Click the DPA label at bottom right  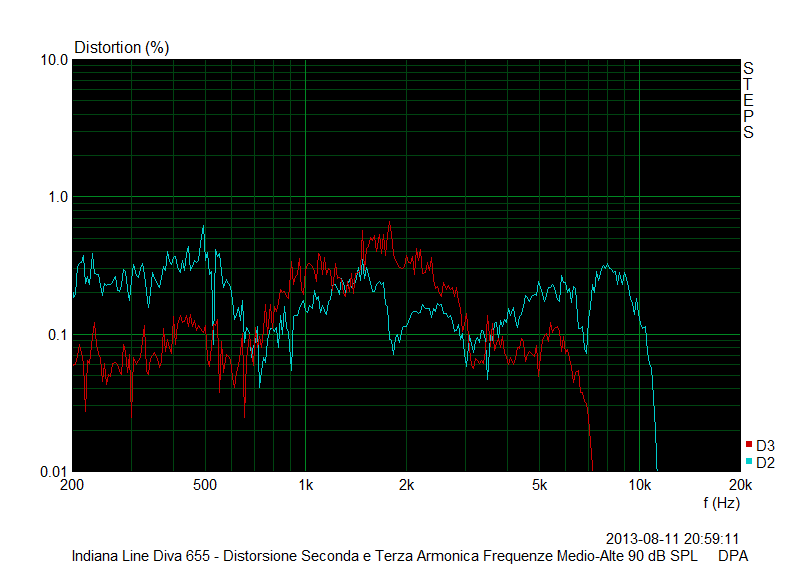pyautogui.click(x=733, y=556)
